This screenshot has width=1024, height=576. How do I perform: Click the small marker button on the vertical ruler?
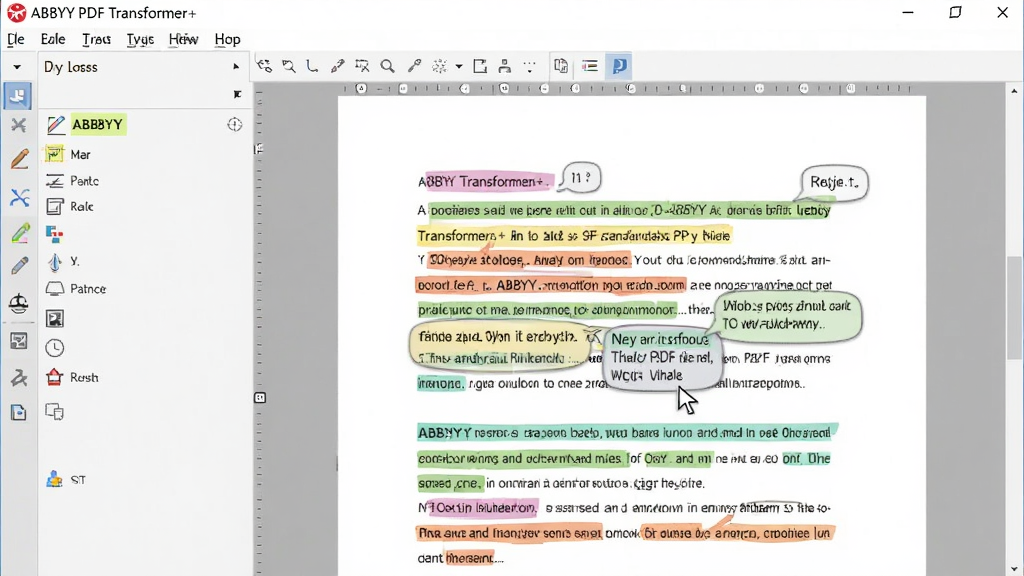click(x=260, y=398)
